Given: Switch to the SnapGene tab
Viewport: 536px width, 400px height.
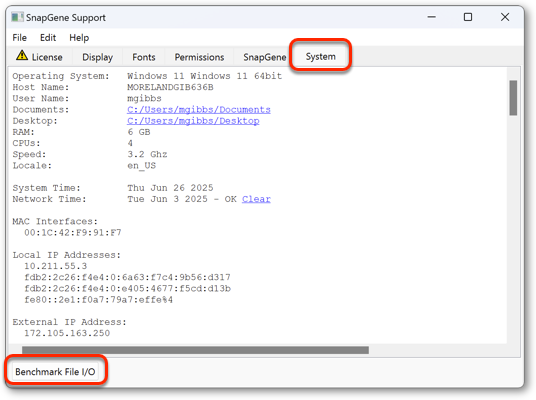Looking at the screenshot, I should (265, 57).
